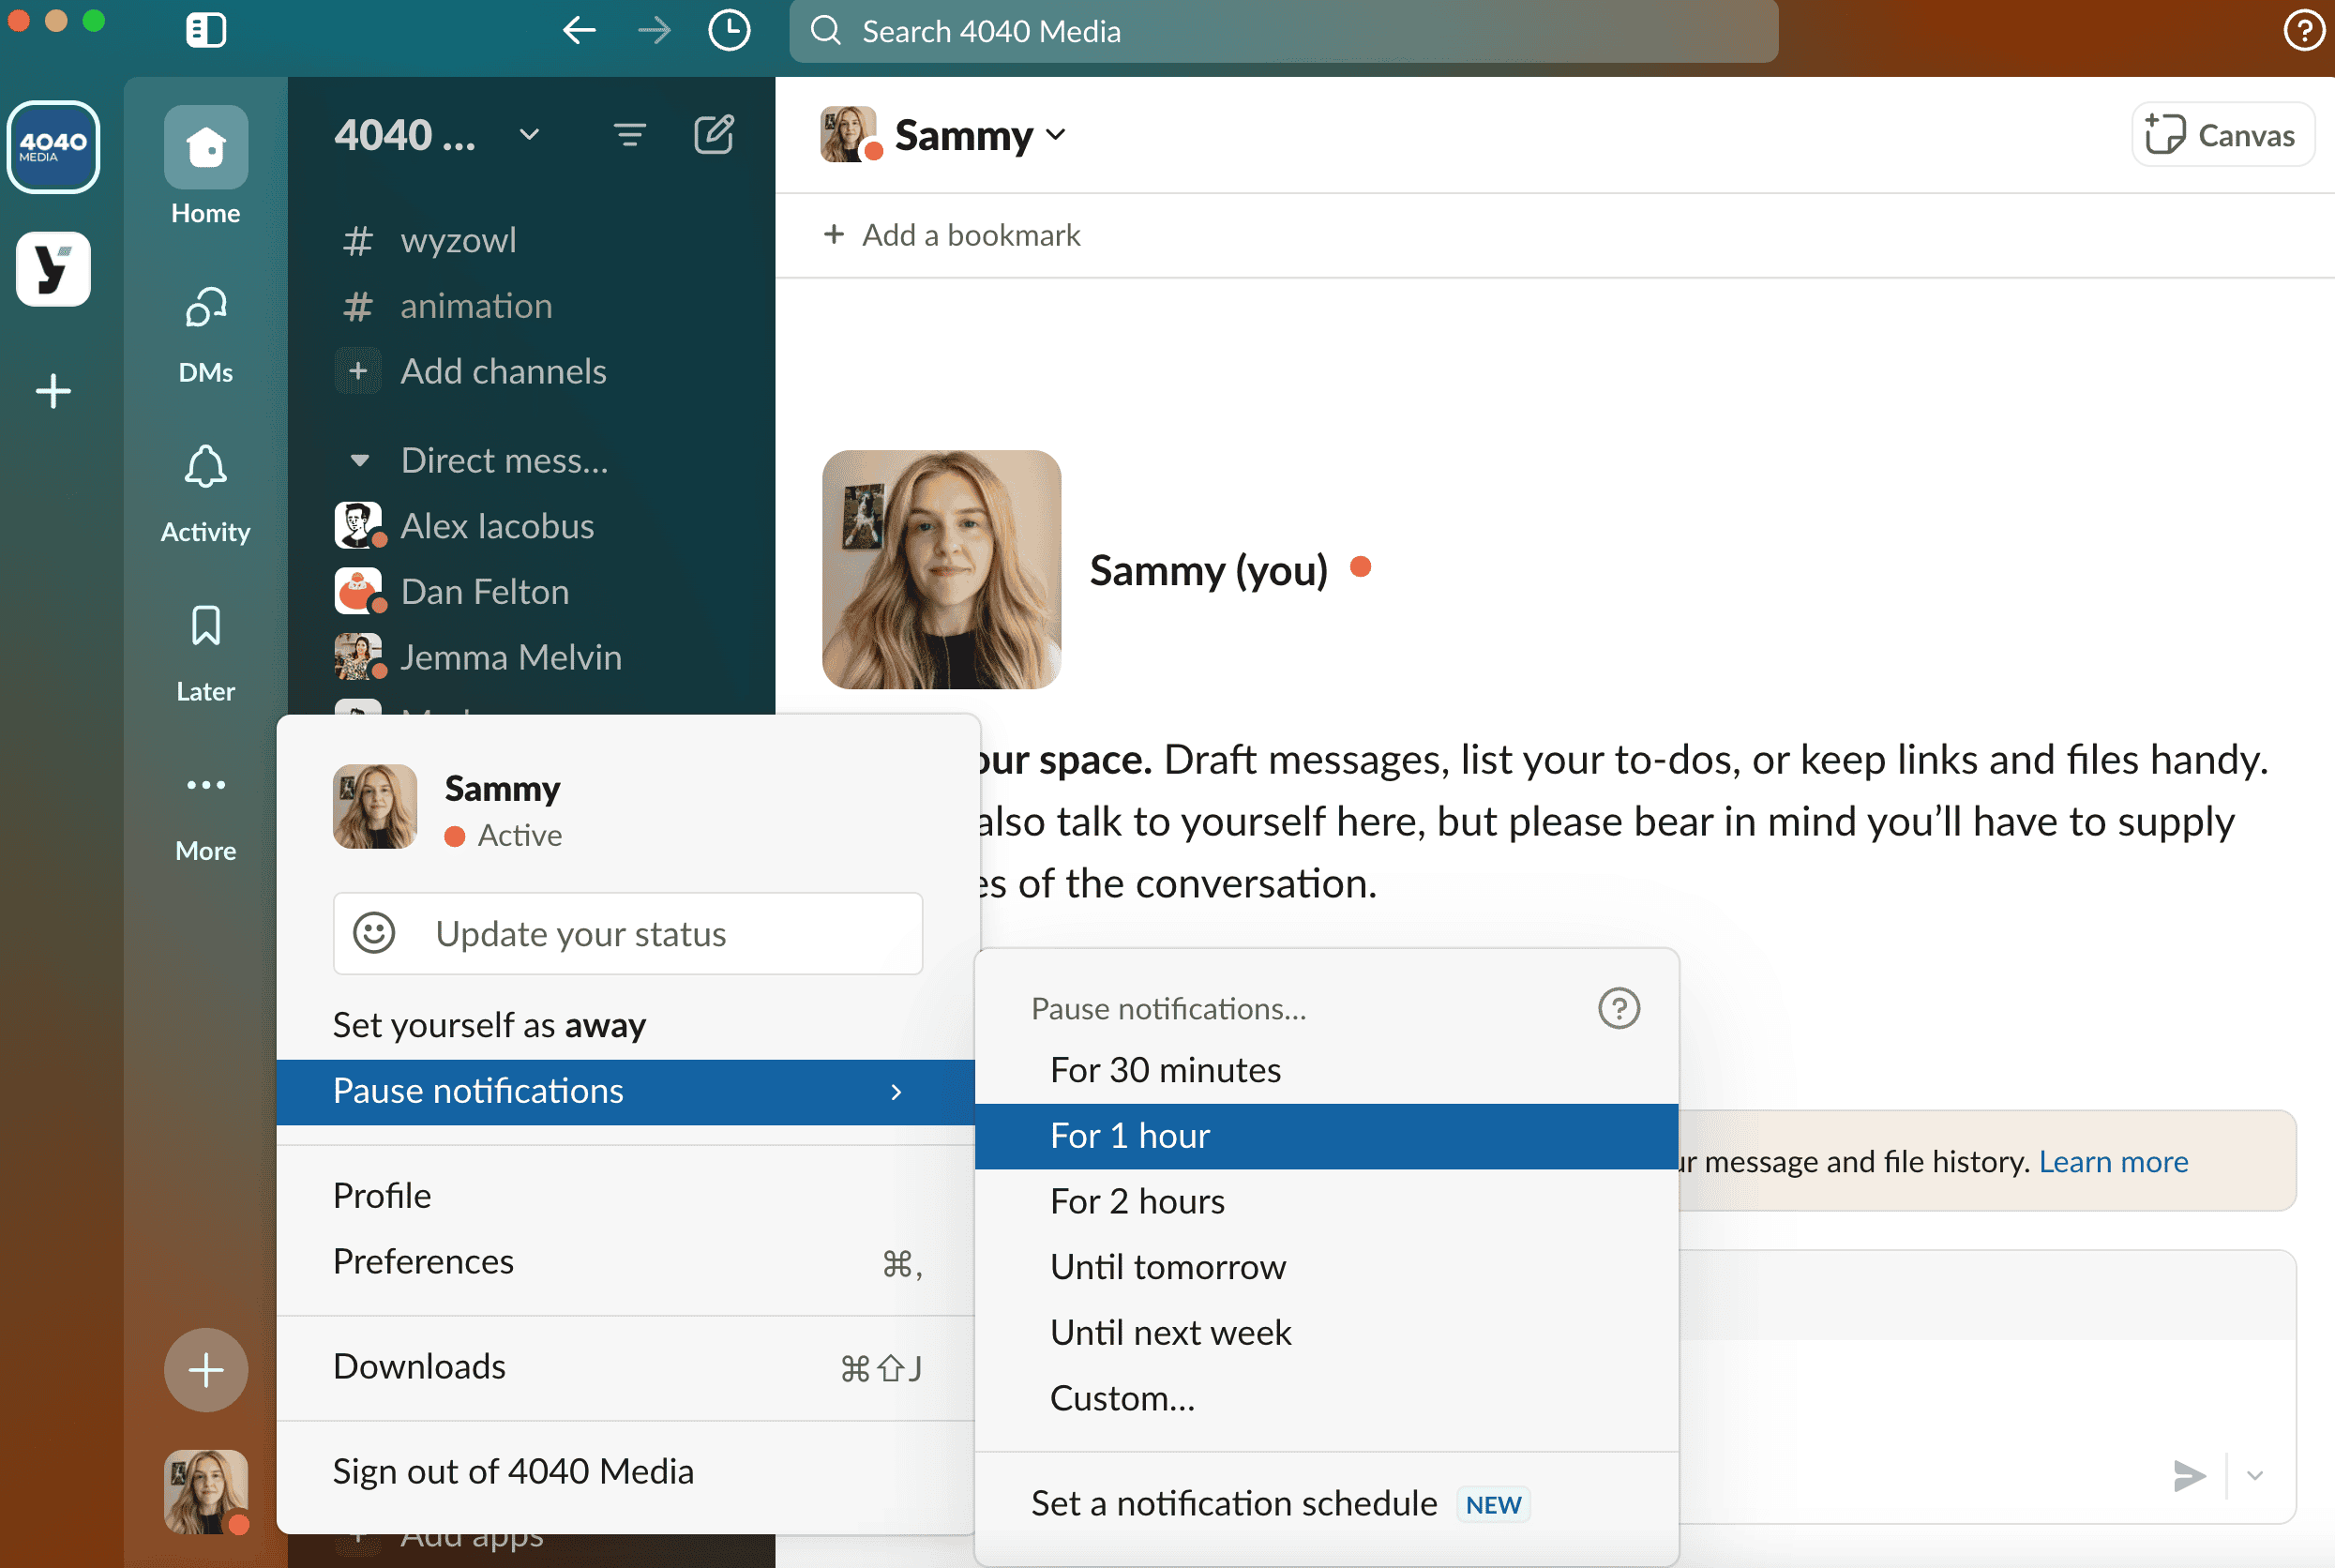This screenshot has width=2335, height=1568.
Task: Open the Activity bell icon
Action: 206,467
